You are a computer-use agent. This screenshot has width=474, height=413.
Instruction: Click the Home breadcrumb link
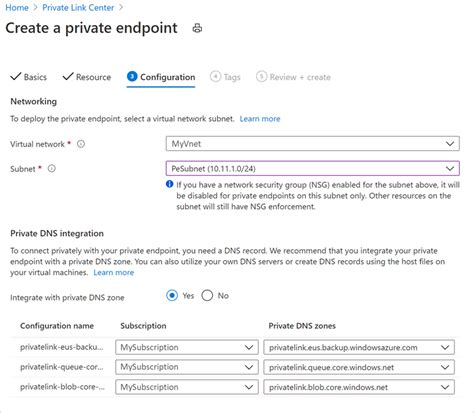pos(17,8)
